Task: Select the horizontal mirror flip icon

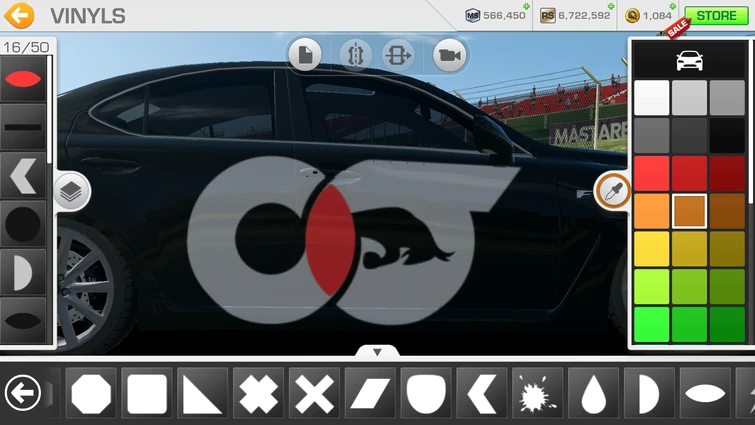Action: pyautogui.click(x=398, y=55)
